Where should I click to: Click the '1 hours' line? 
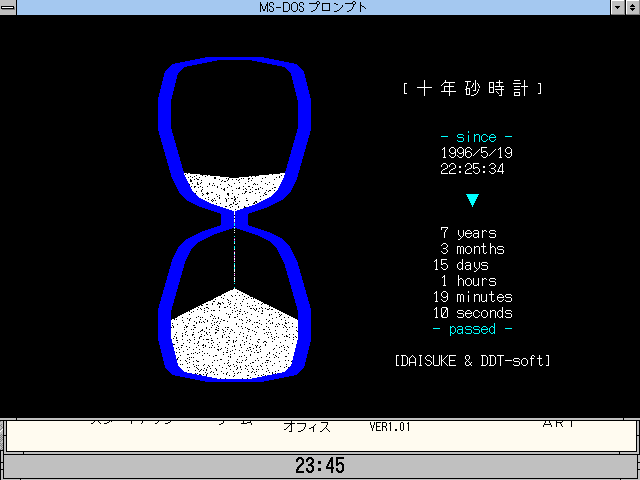[469, 281]
